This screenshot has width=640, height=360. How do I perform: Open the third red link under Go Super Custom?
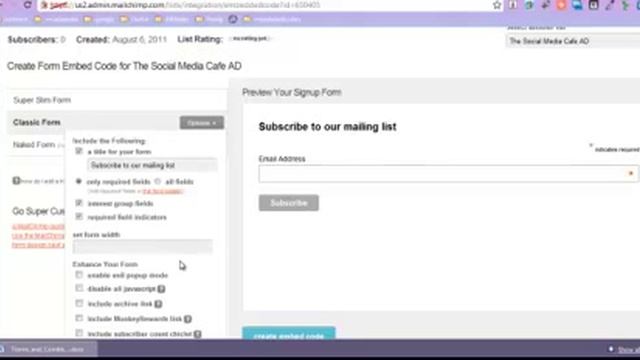(38, 245)
